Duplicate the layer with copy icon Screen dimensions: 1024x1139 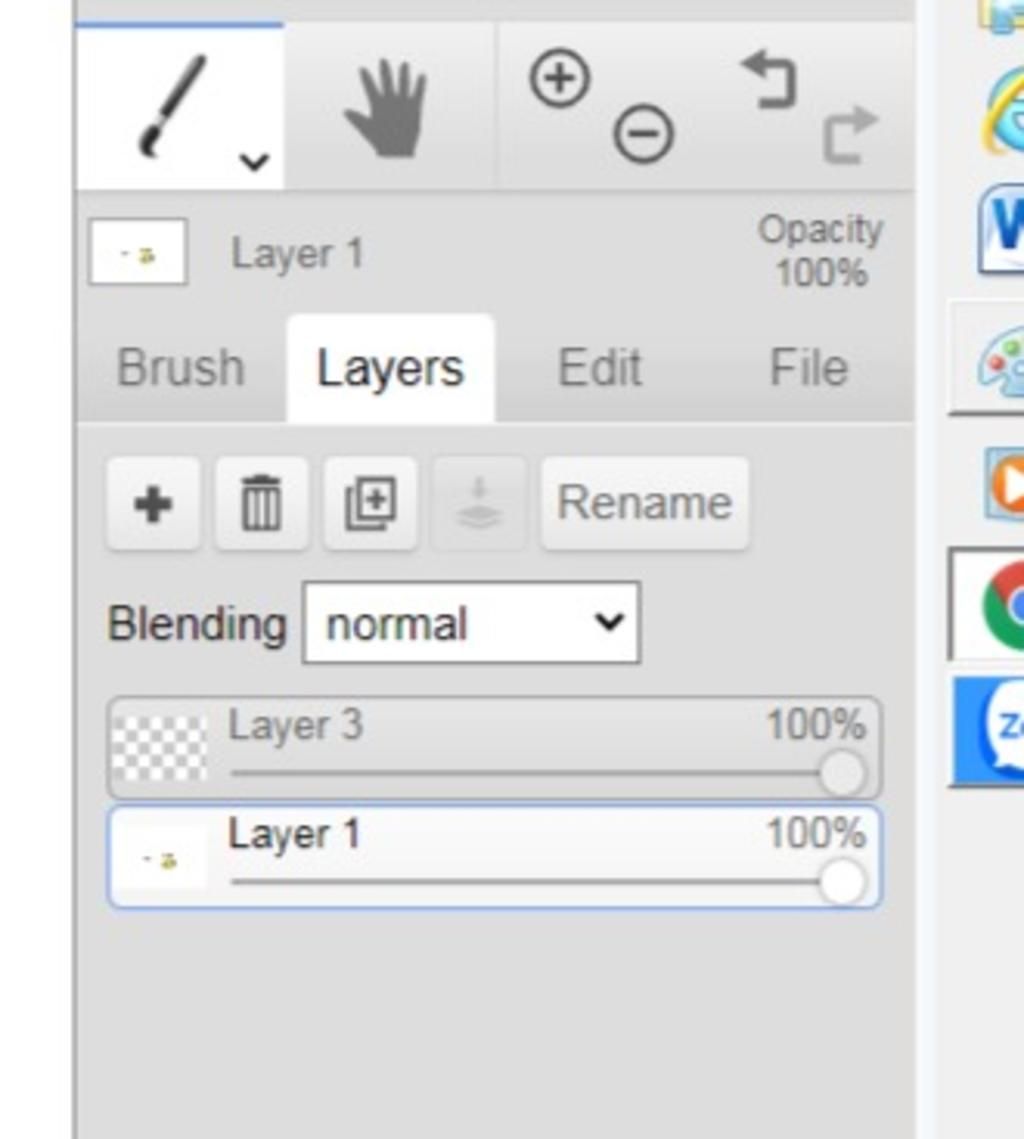pos(370,503)
